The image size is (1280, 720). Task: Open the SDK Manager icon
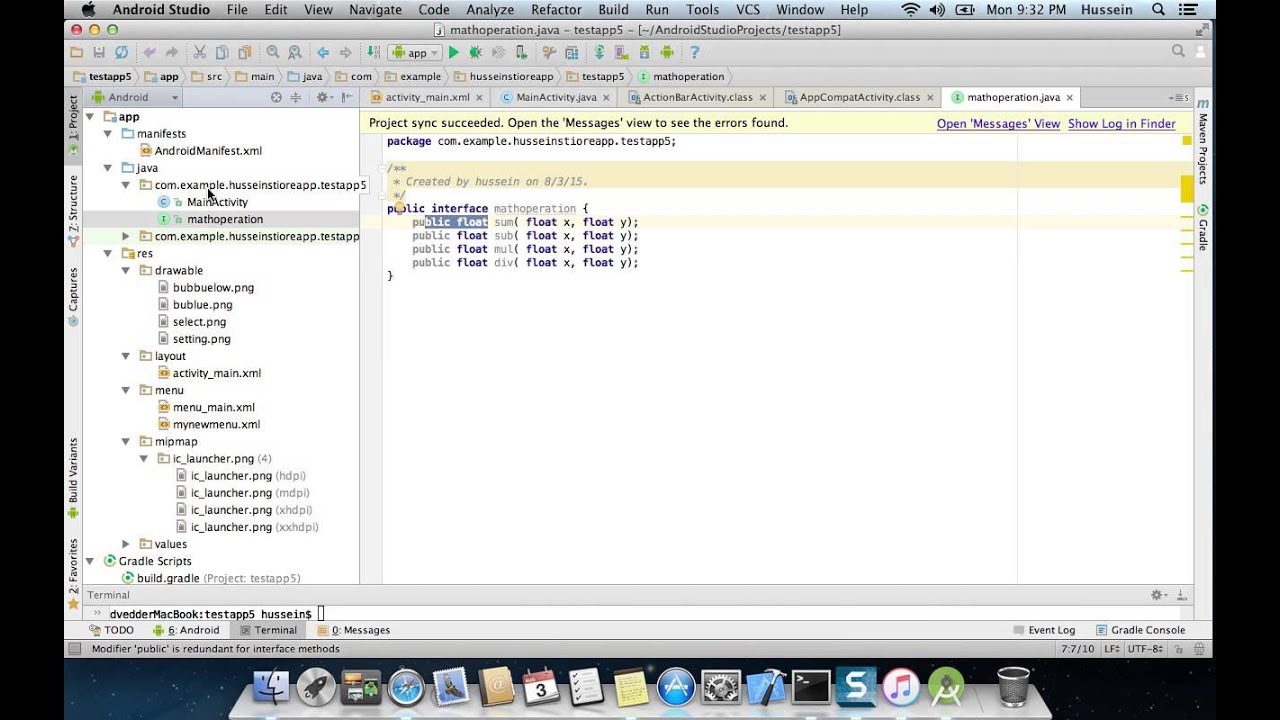pos(645,52)
